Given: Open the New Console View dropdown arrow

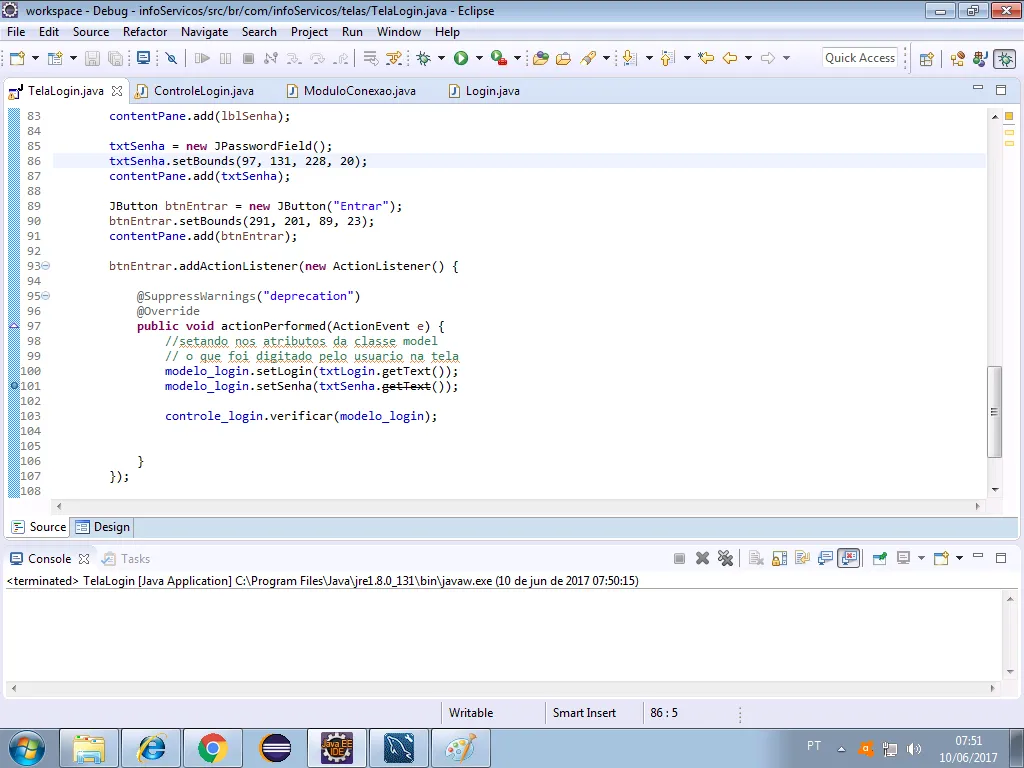Looking at the screenshot, I should [959, 559].
